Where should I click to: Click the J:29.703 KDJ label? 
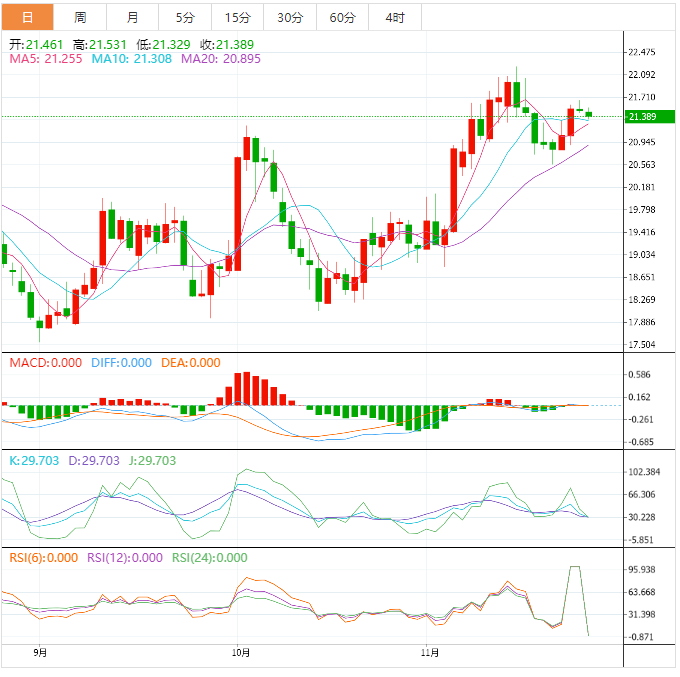point(152,461)
